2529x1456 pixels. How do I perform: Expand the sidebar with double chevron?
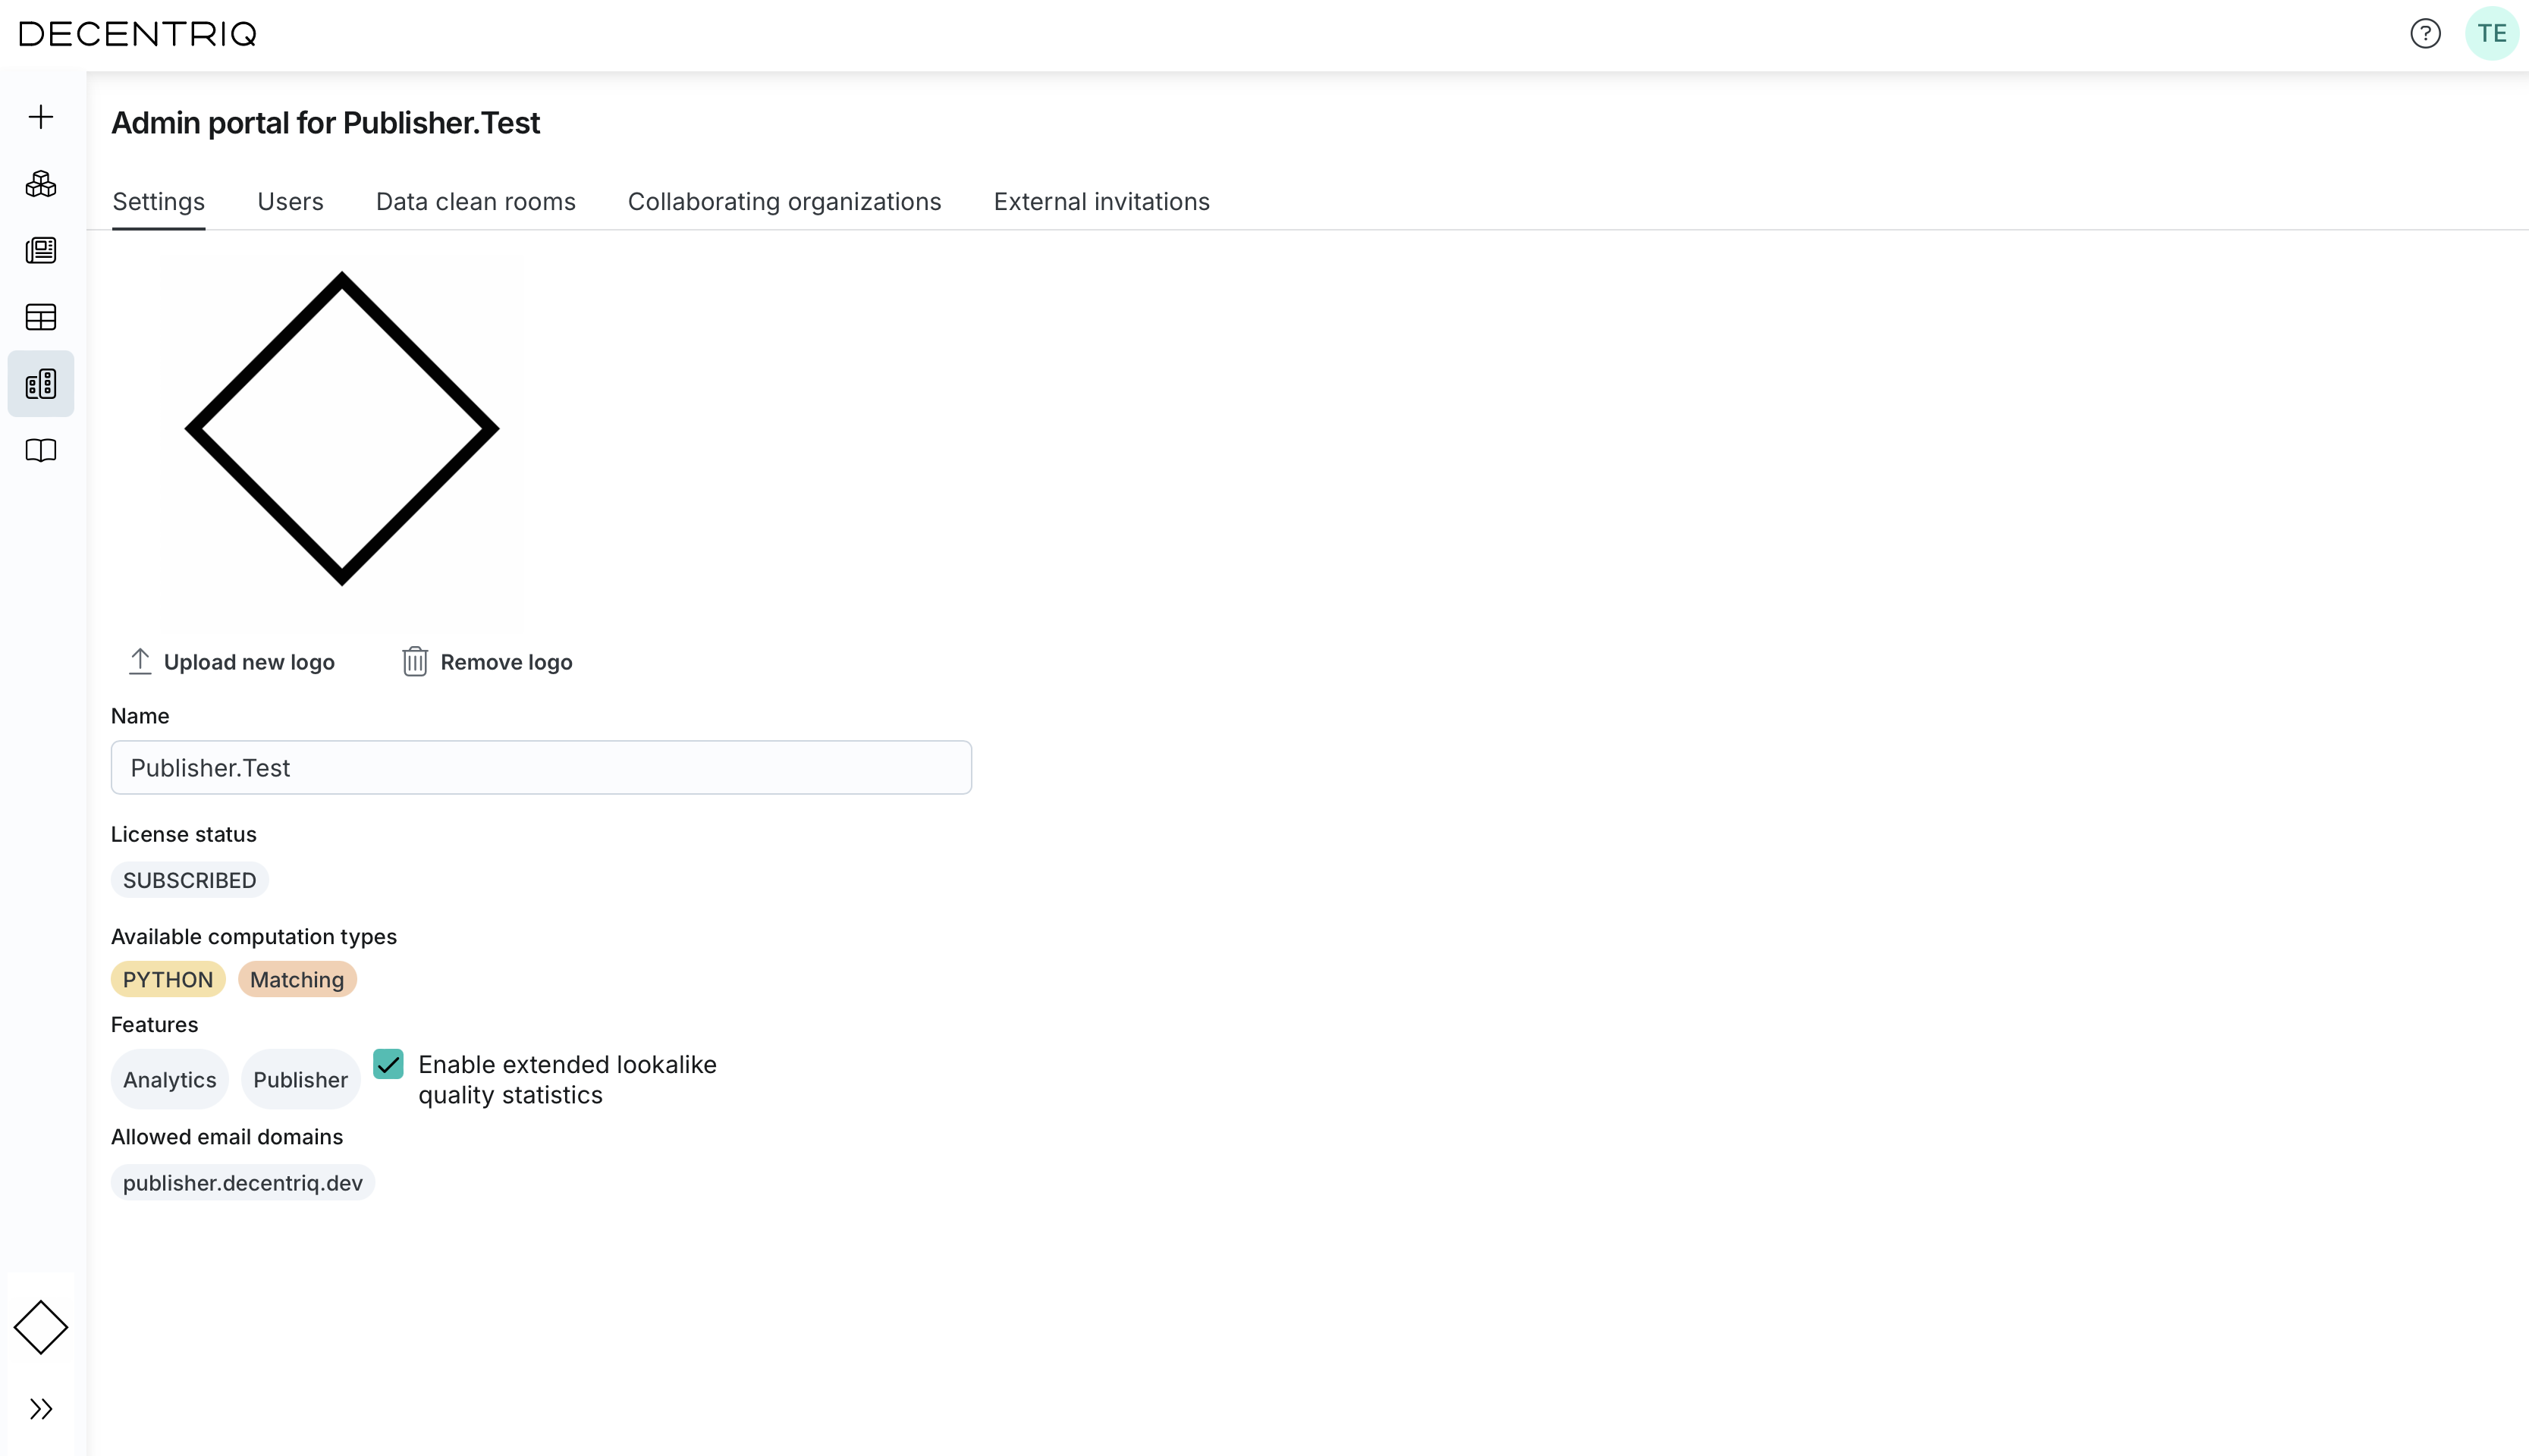tap(41, 1409)
